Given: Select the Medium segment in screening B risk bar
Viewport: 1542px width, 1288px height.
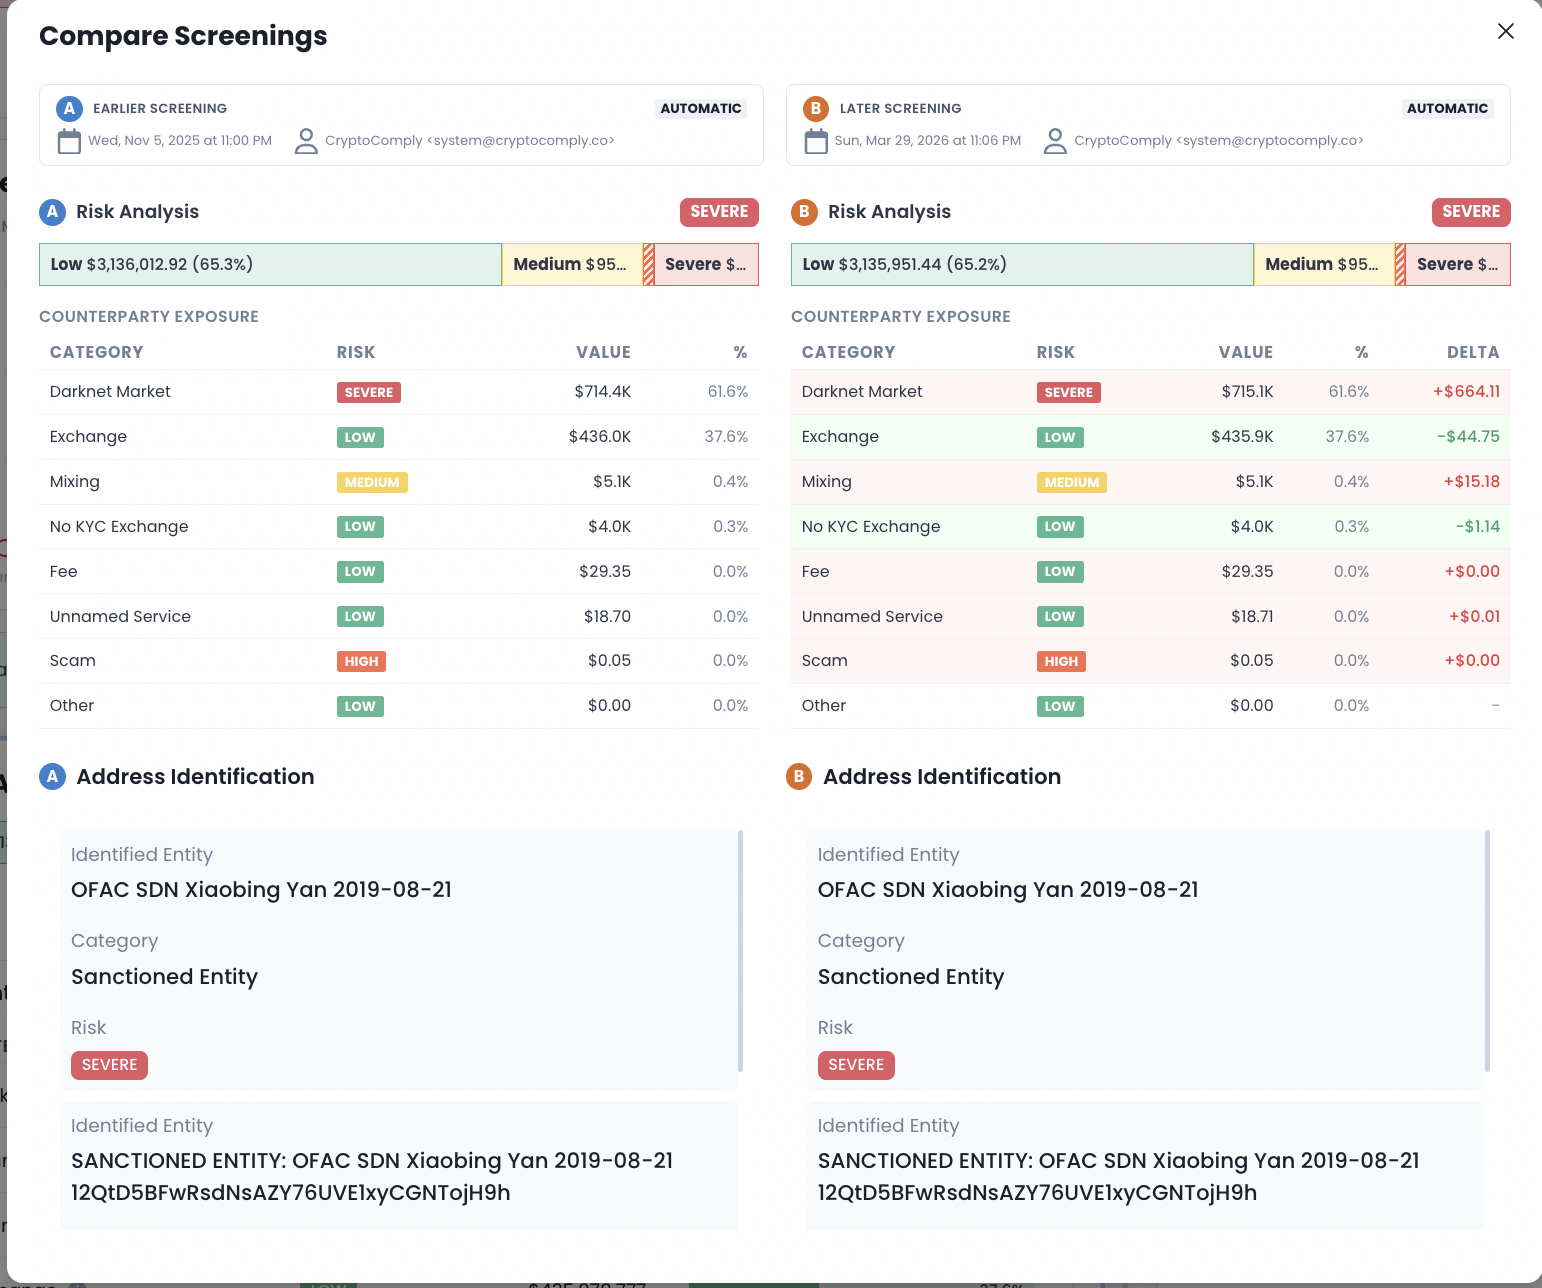Looking at the screenshot, I should (x=1323, y=265).
